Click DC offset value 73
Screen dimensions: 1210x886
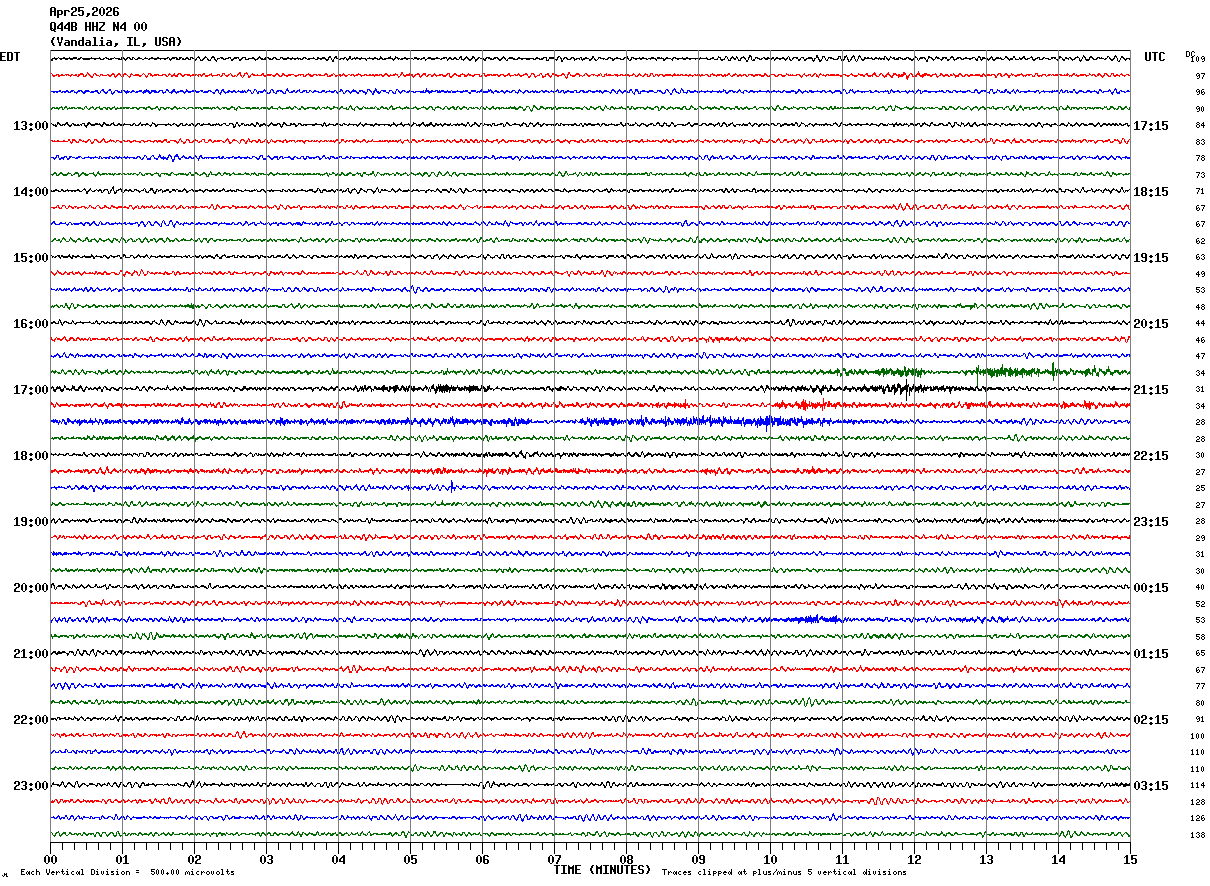click(1200, 175)
